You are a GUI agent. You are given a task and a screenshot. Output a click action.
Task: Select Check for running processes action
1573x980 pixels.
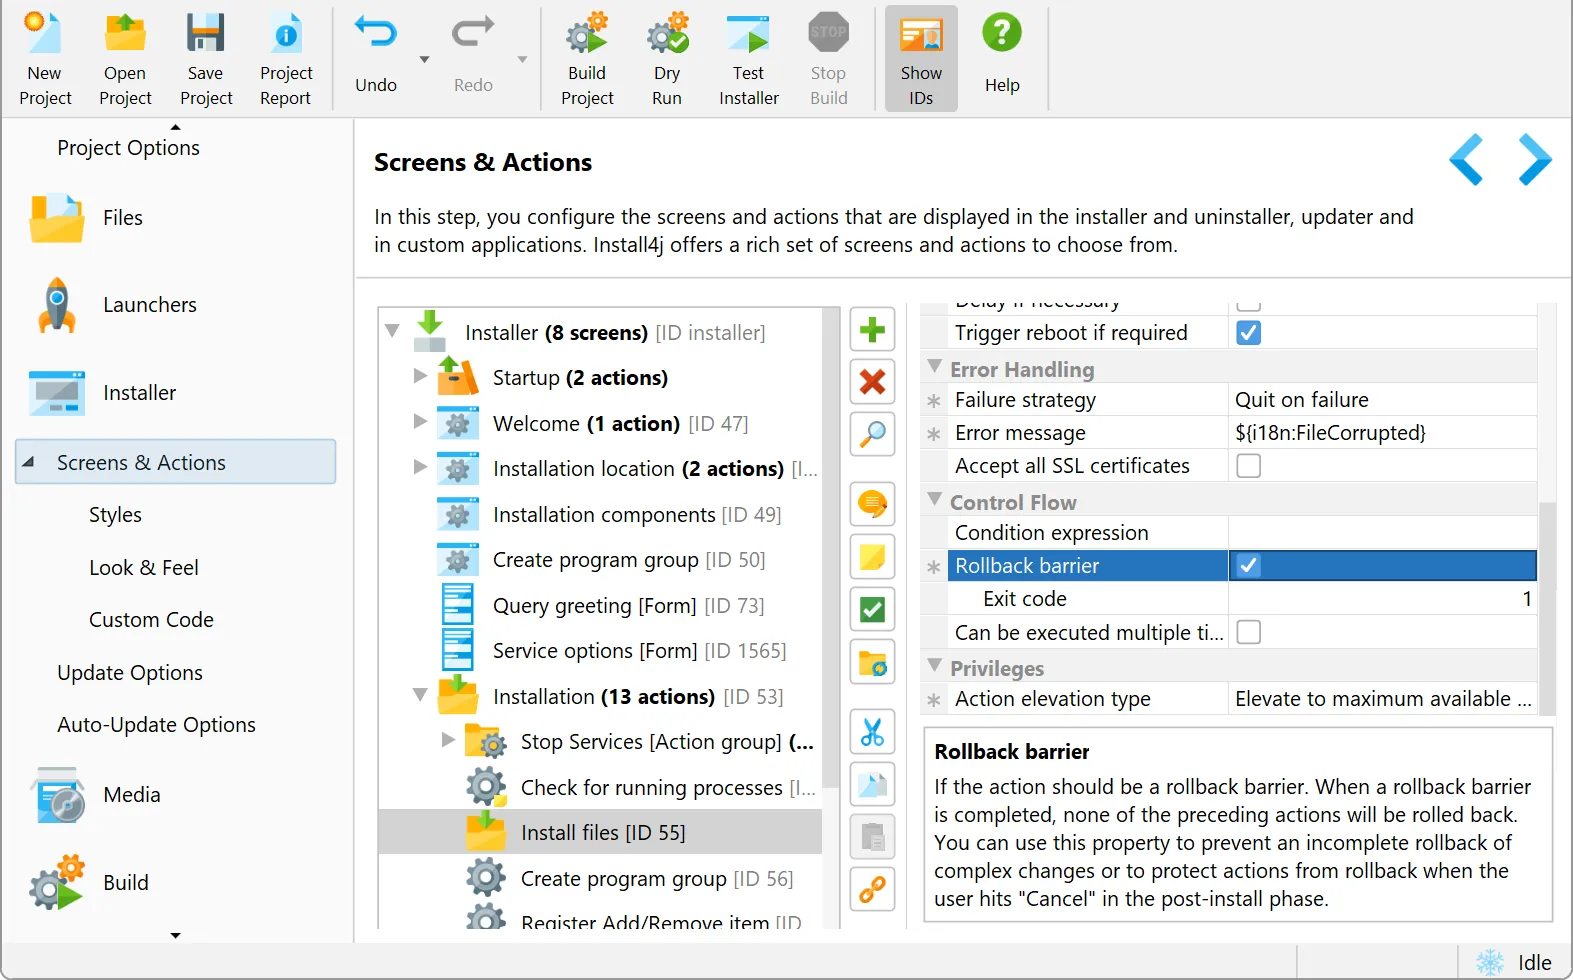[x=601, y=787]
